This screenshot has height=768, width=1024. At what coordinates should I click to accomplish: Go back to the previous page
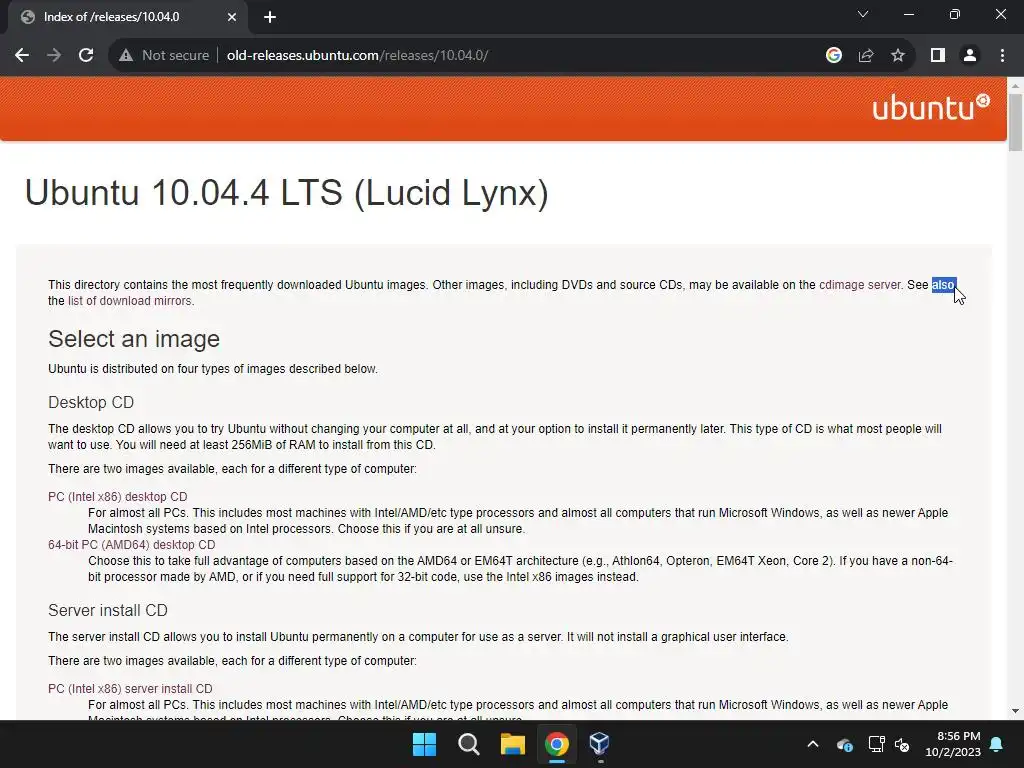[x=22, y=56]
